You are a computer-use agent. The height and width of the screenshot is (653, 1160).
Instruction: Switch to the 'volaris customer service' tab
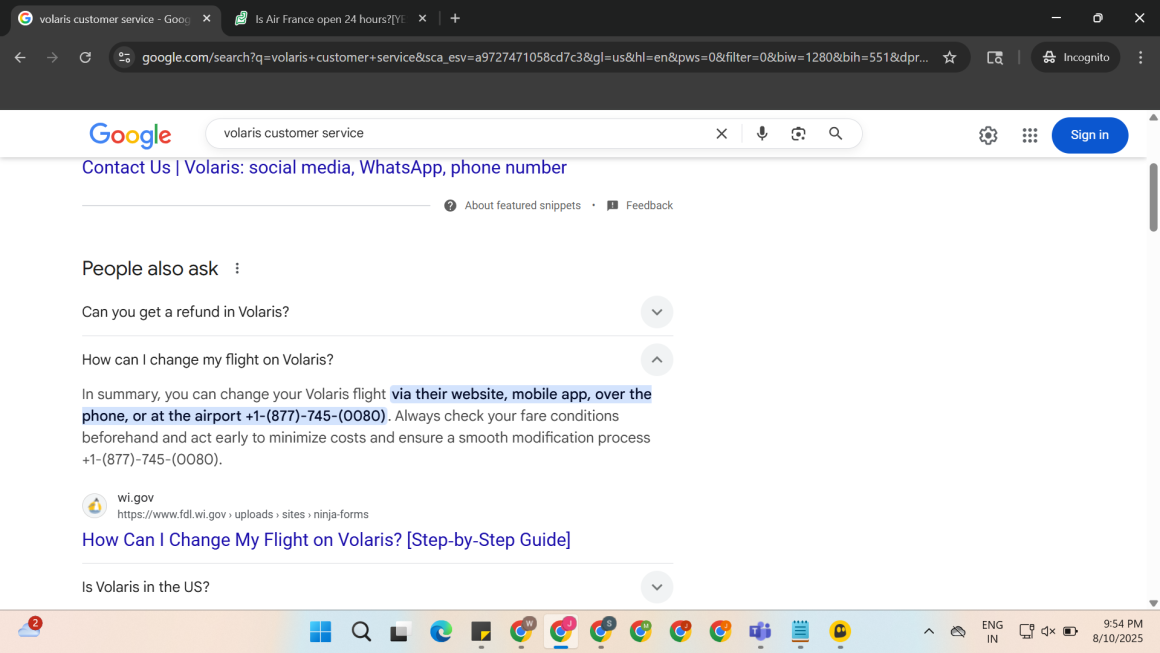(x=115, y=19)
